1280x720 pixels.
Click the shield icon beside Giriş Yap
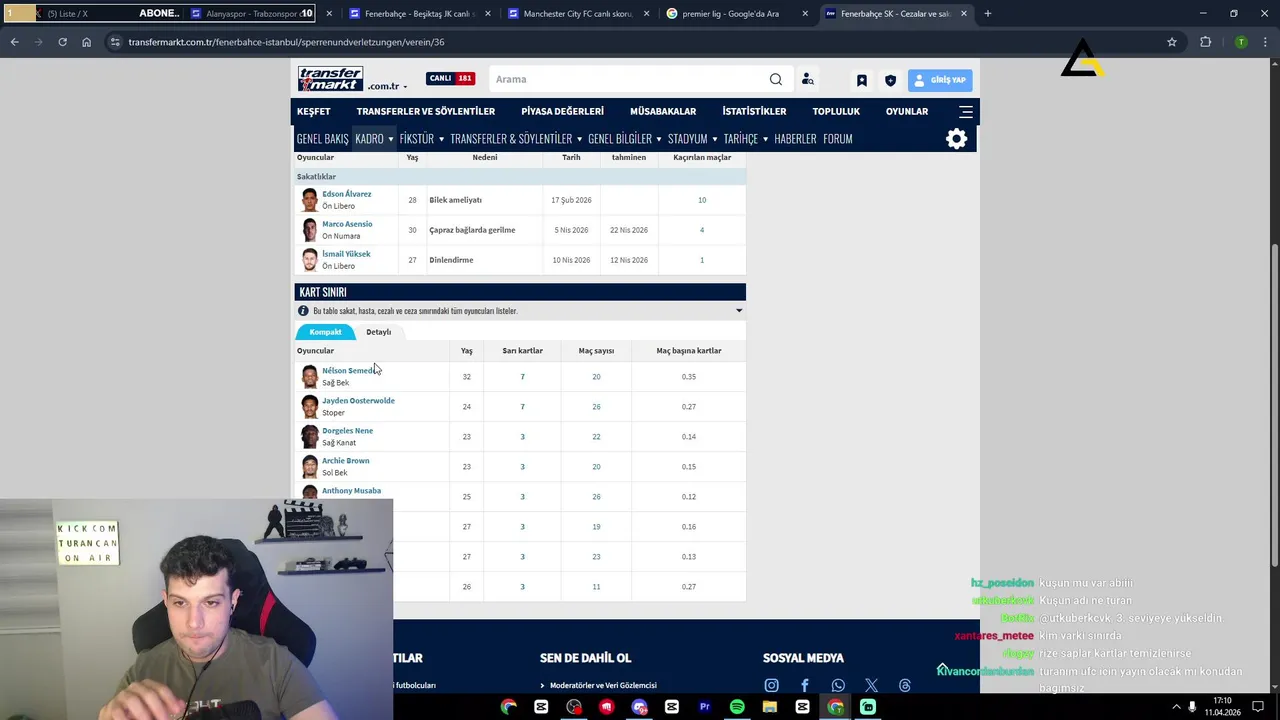coord(890,80)
